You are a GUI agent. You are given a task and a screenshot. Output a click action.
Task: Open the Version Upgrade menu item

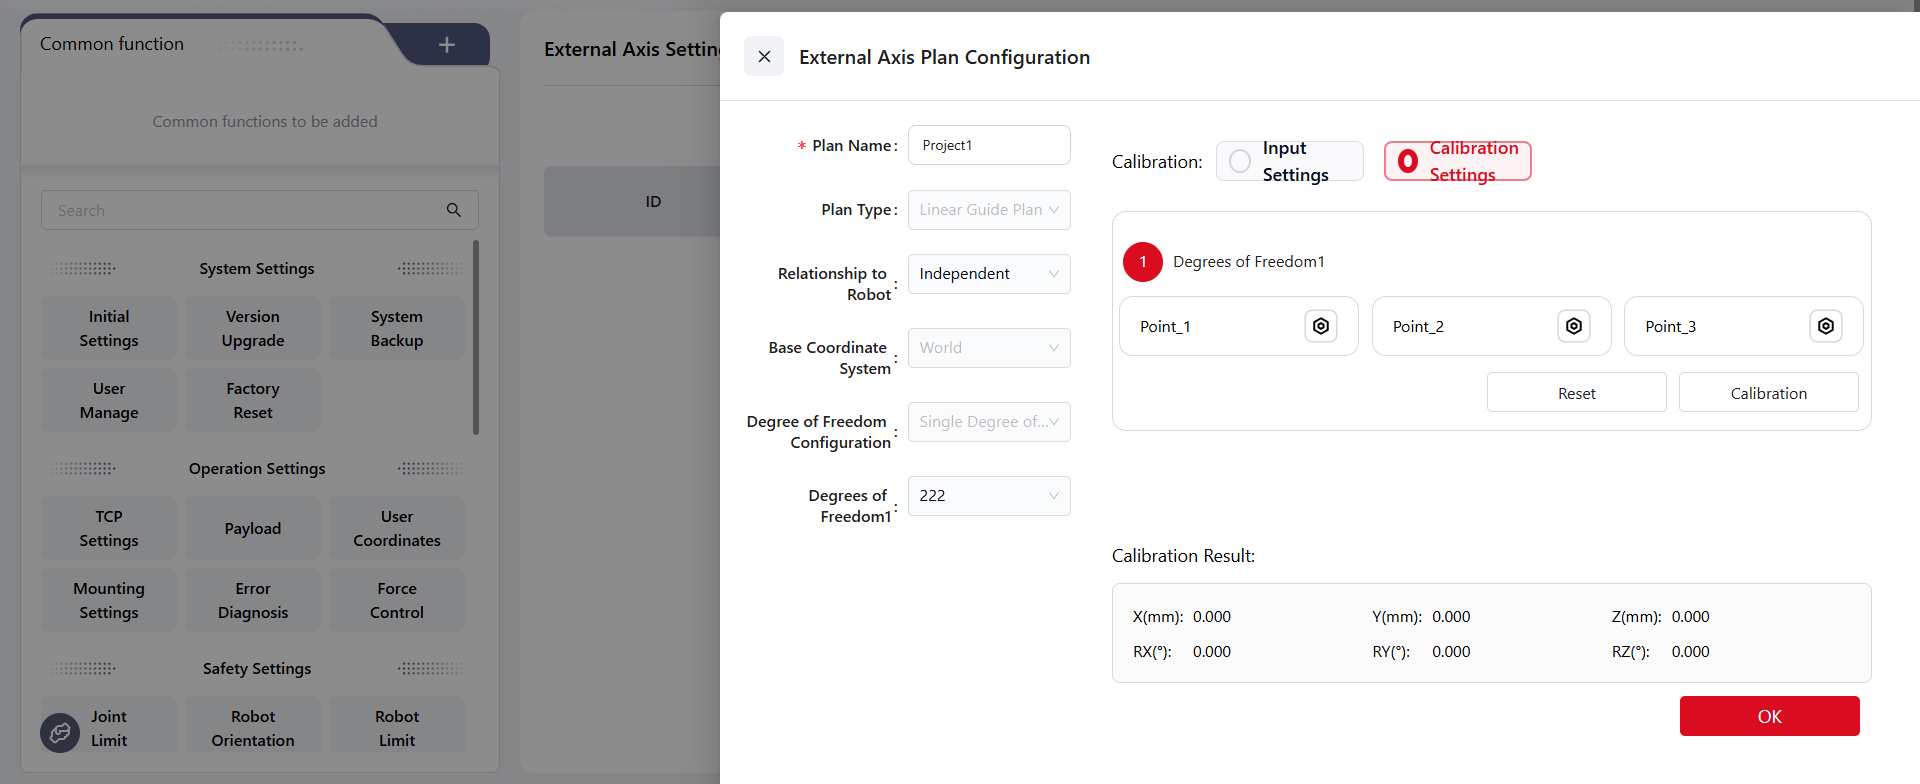253,328
